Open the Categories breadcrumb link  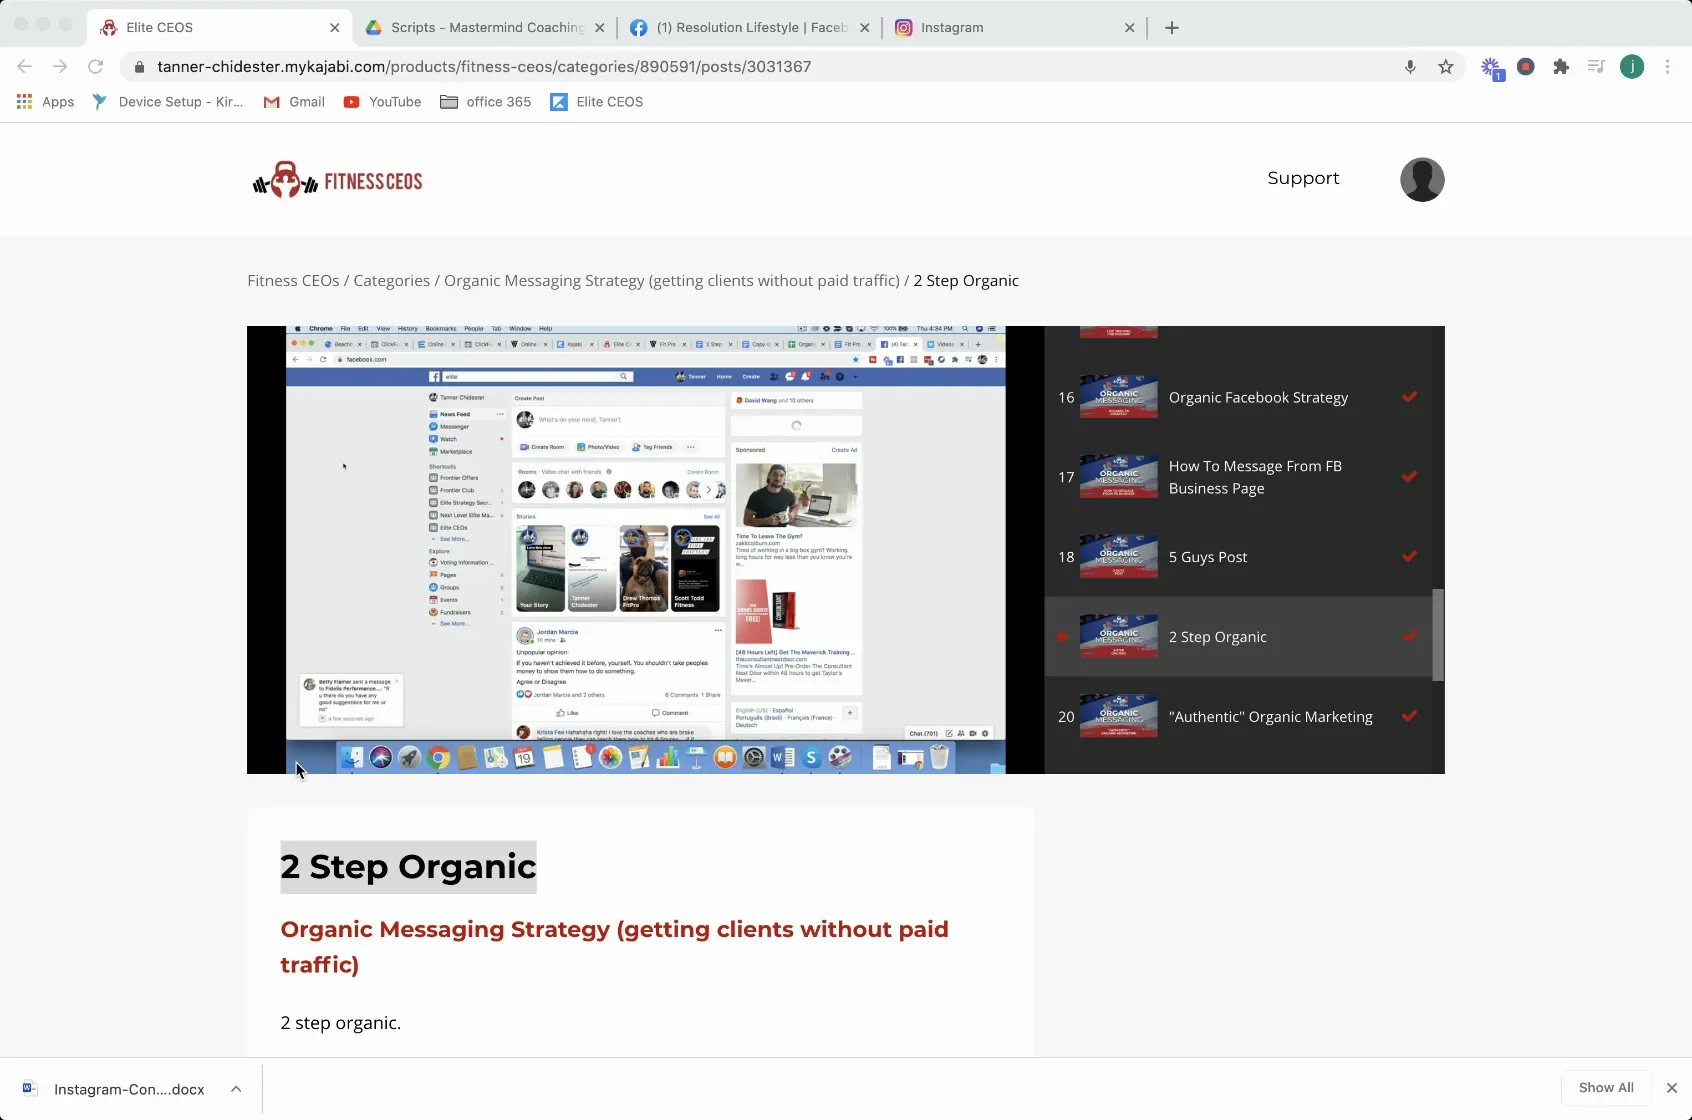tap(391, 281)
